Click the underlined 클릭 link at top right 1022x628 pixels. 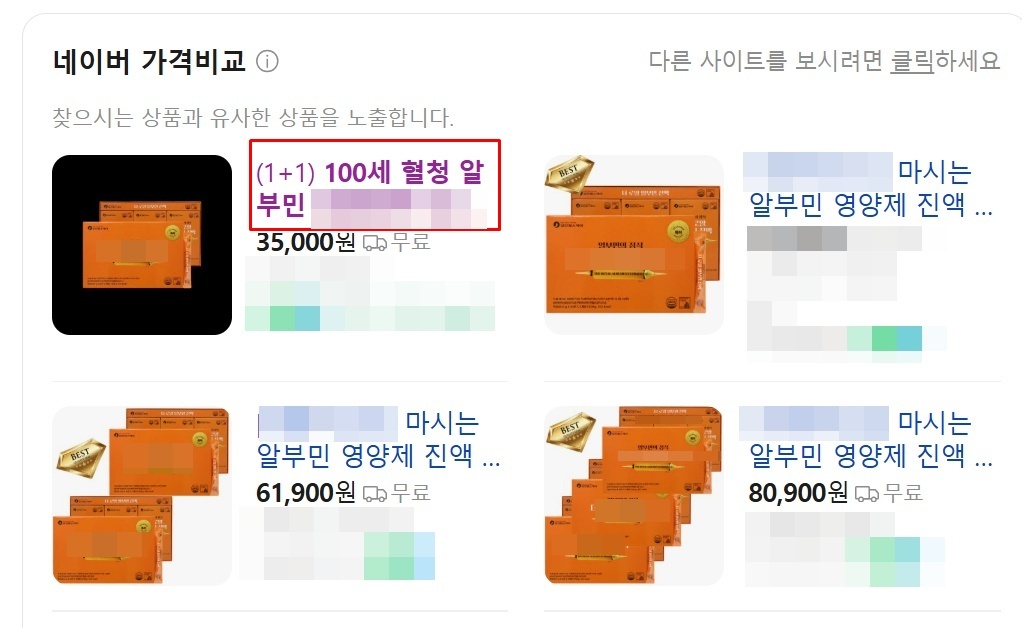912,61
